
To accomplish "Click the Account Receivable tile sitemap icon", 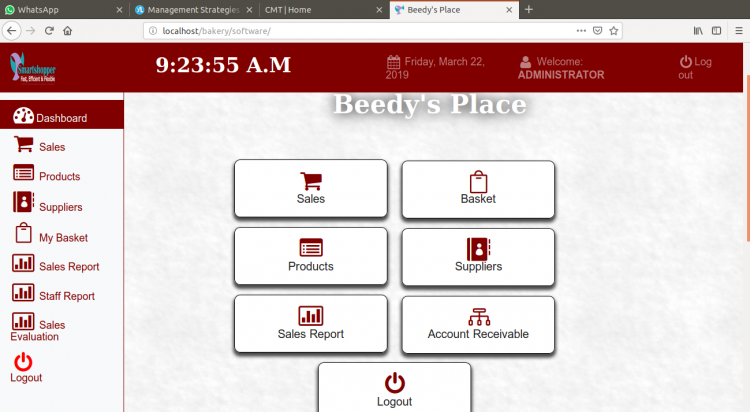I will coord(479,317).
